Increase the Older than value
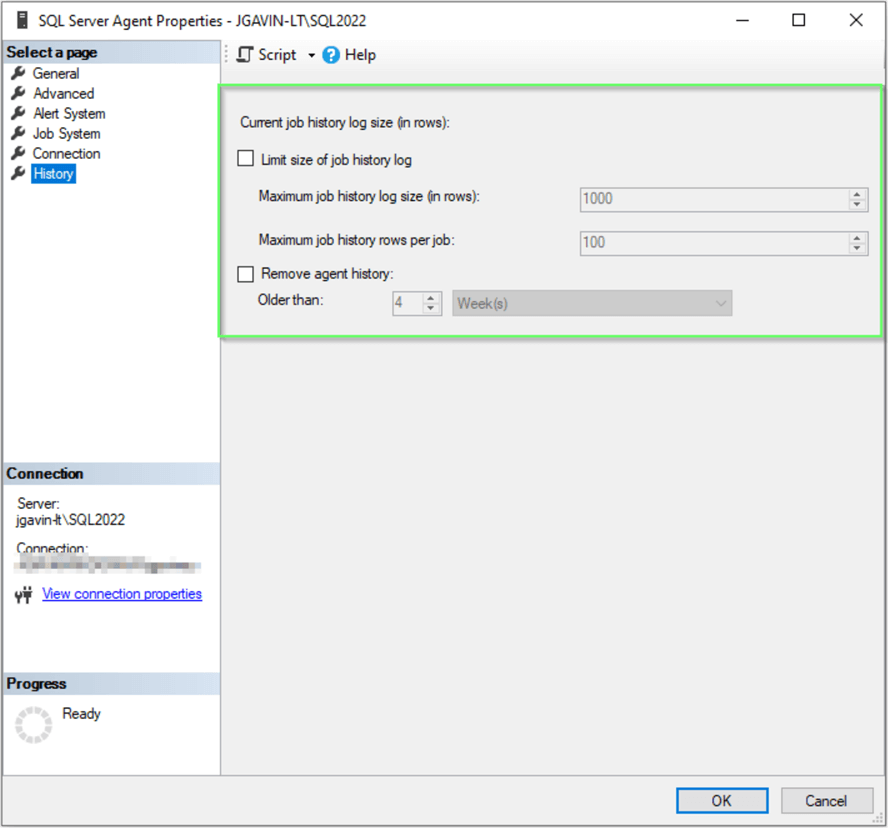The height and width of the screenshot is (828, 888). coord(431,297)
